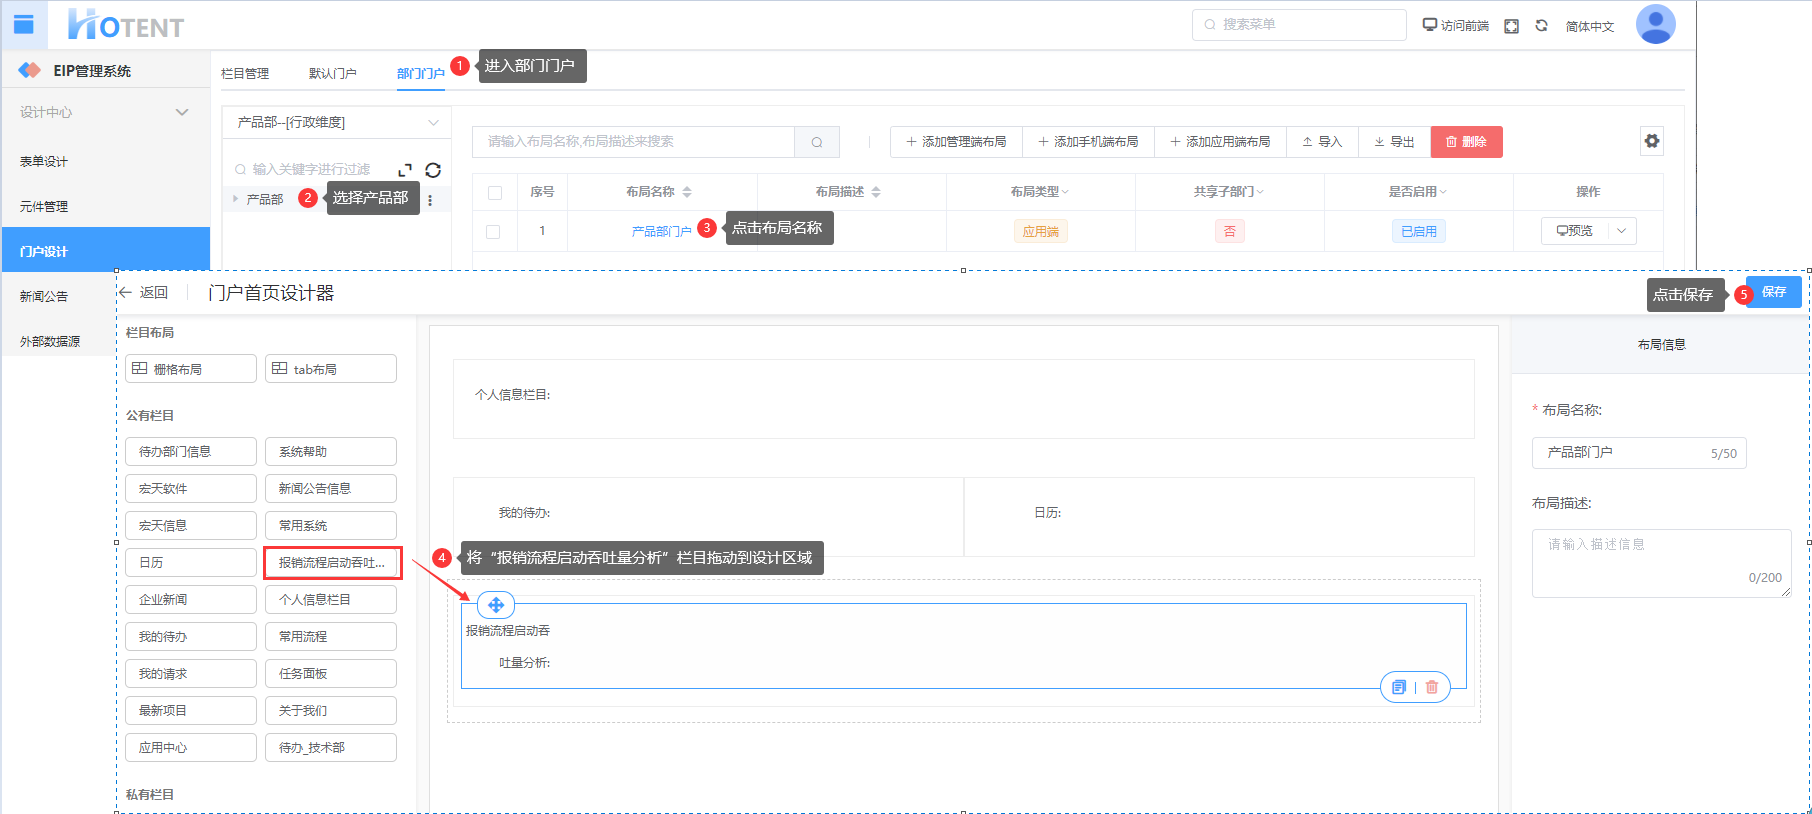Open 表单设计 in the sidebar

105,161
